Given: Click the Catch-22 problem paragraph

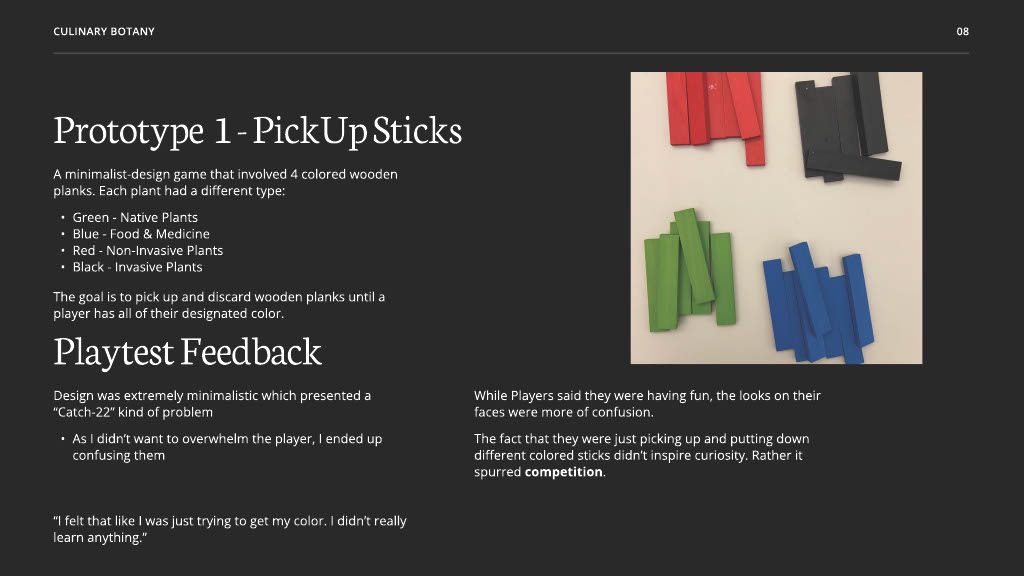Looking at the screenshot, I should point(212,404).
